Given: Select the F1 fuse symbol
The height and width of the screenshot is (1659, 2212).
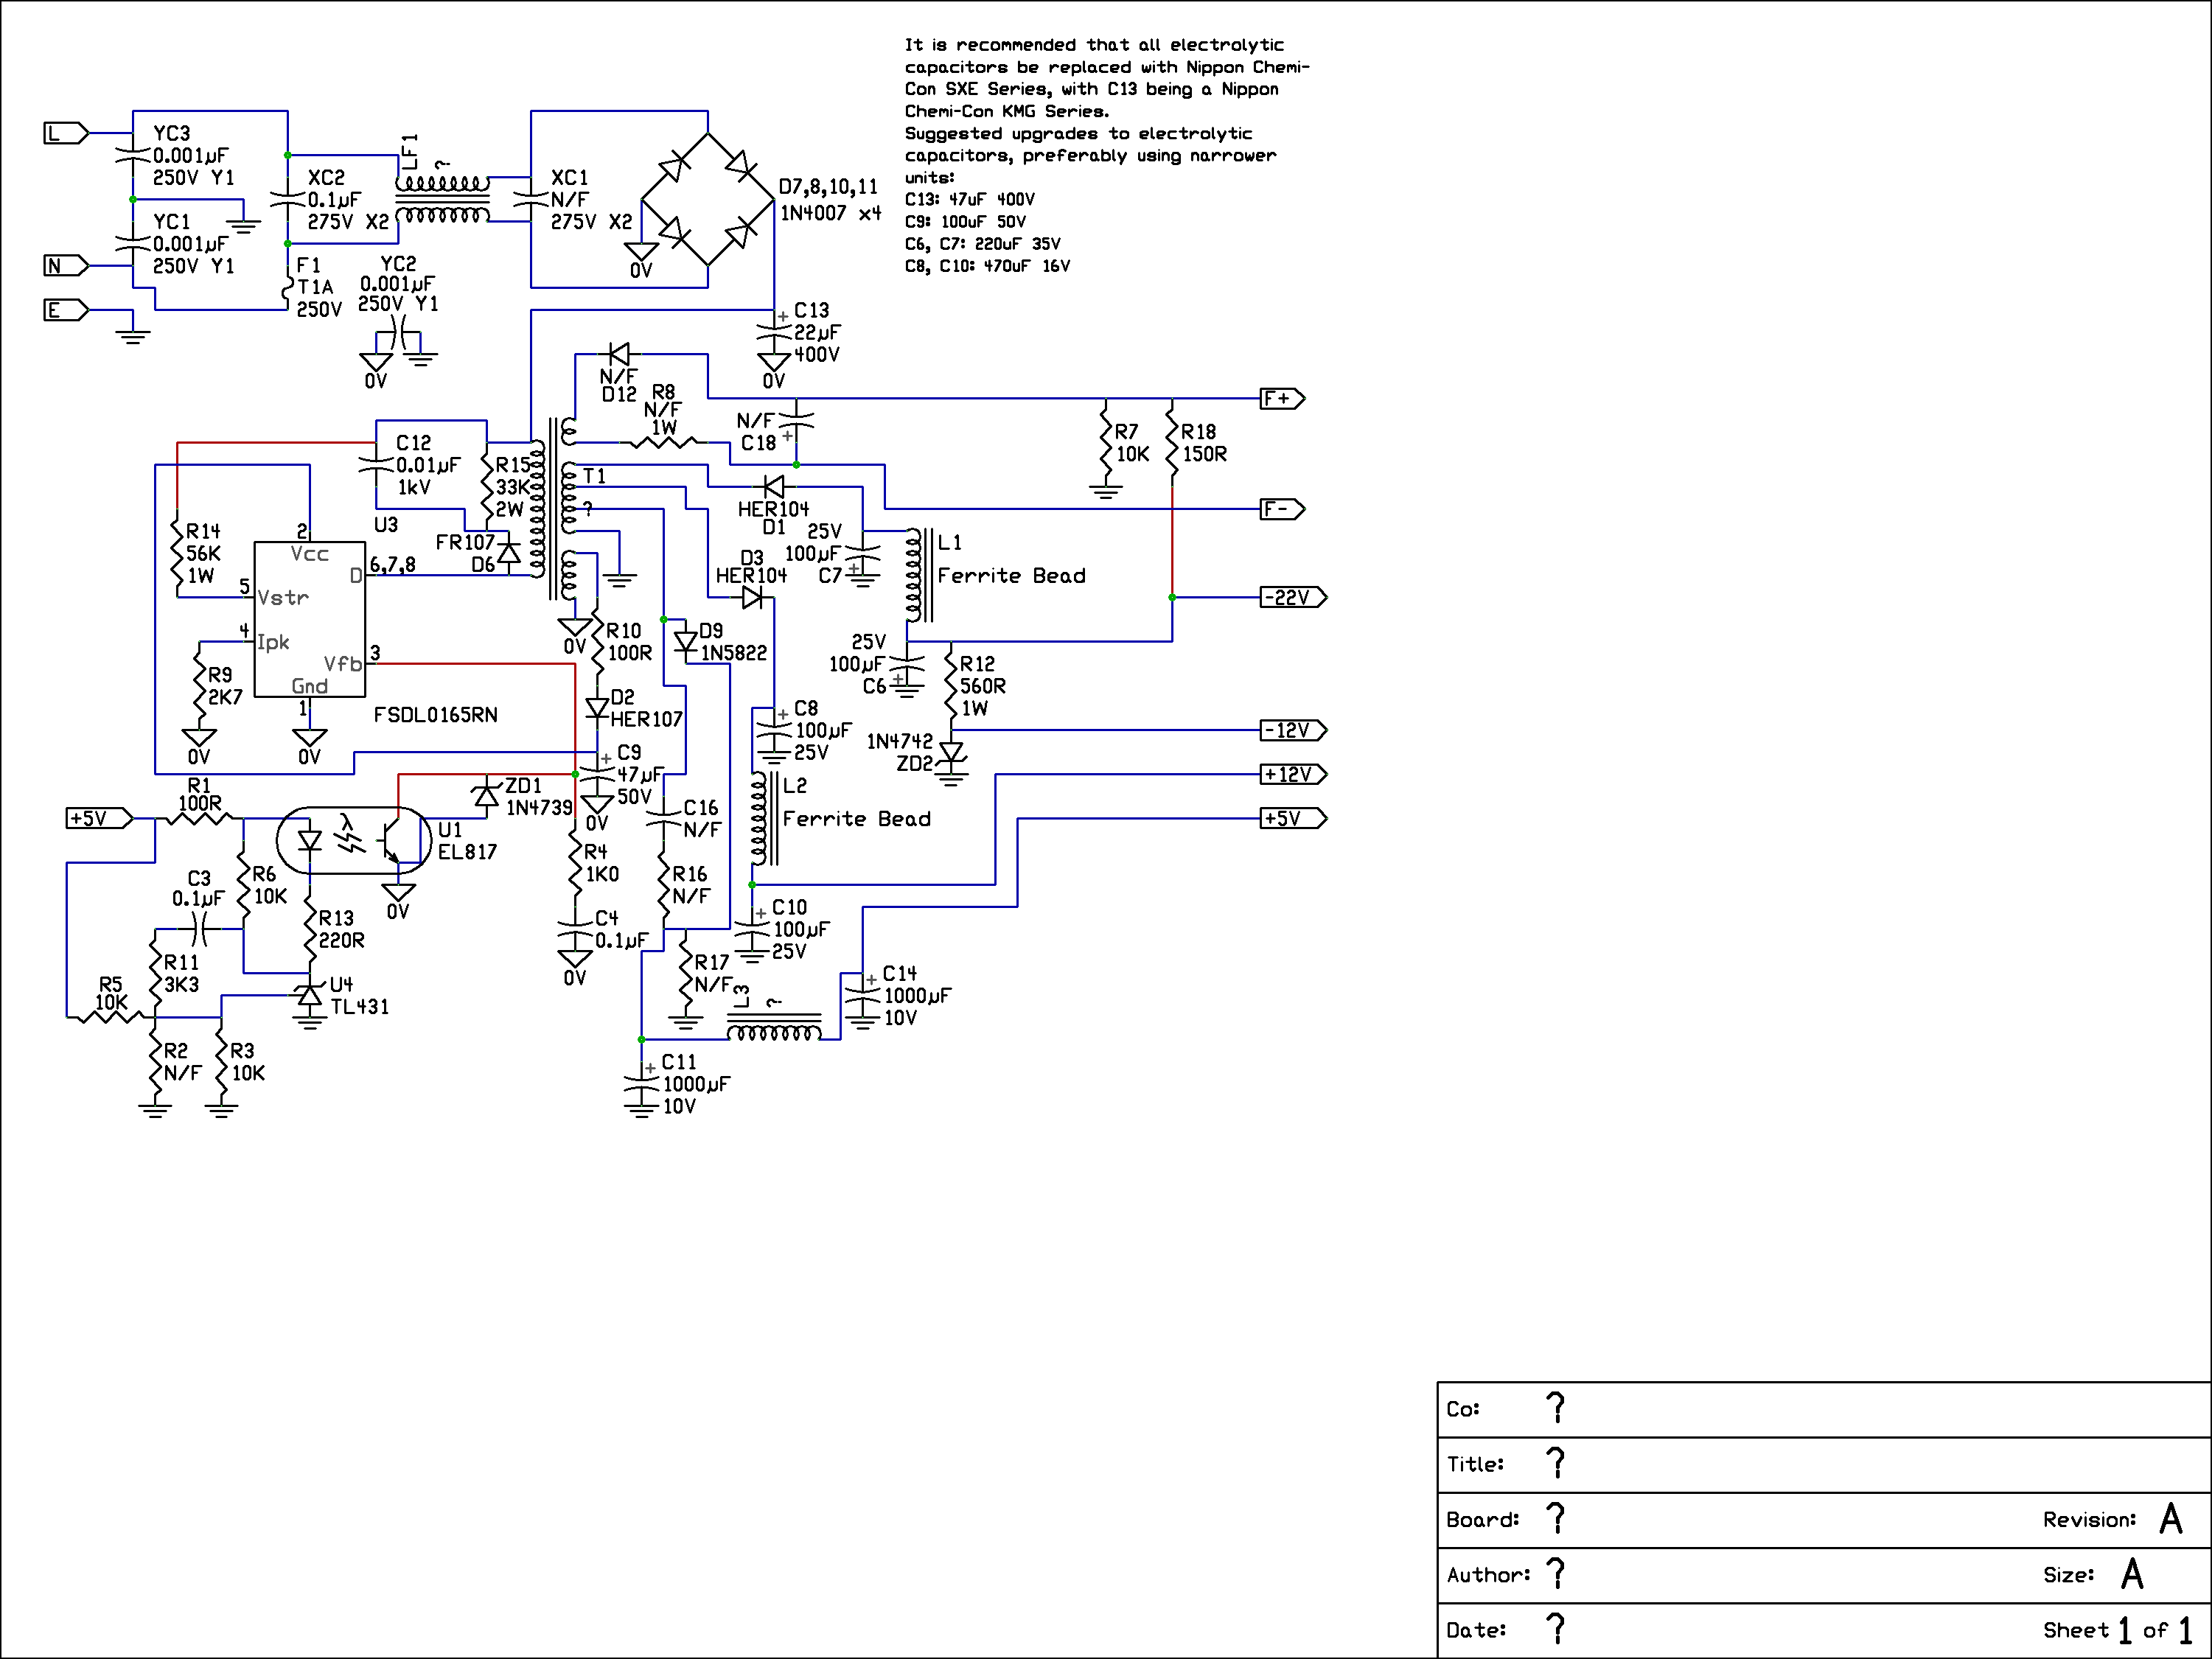Looking at the screenshot, I should pos(287,288).
